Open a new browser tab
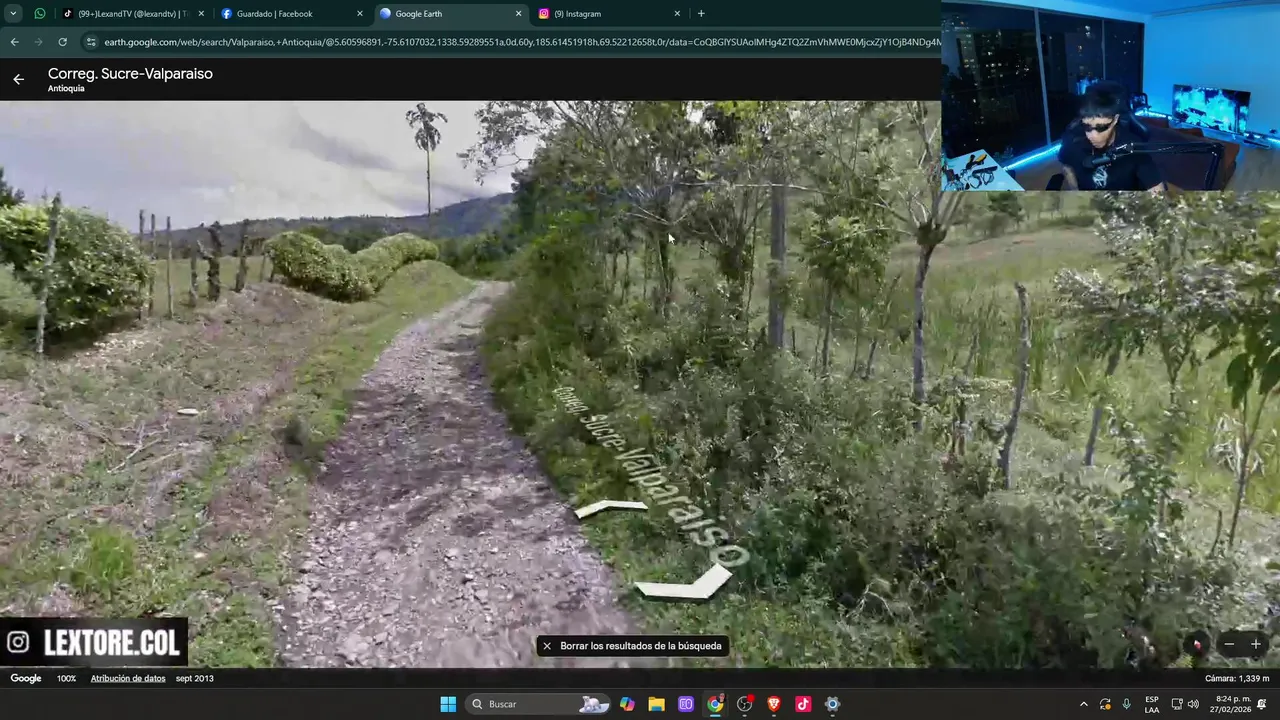Viewport: 1280px width, 720px height. pyautogui.click(x=701, y=14)
